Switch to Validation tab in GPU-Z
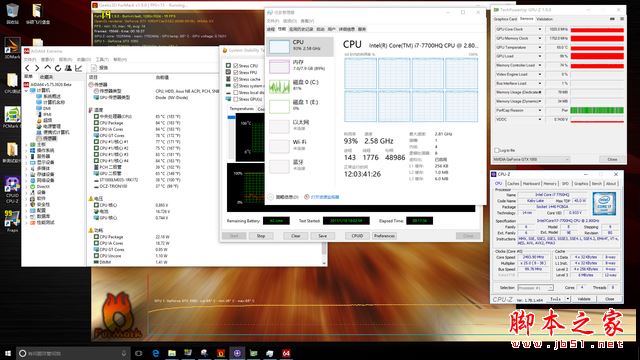 (x=544, y=19)
